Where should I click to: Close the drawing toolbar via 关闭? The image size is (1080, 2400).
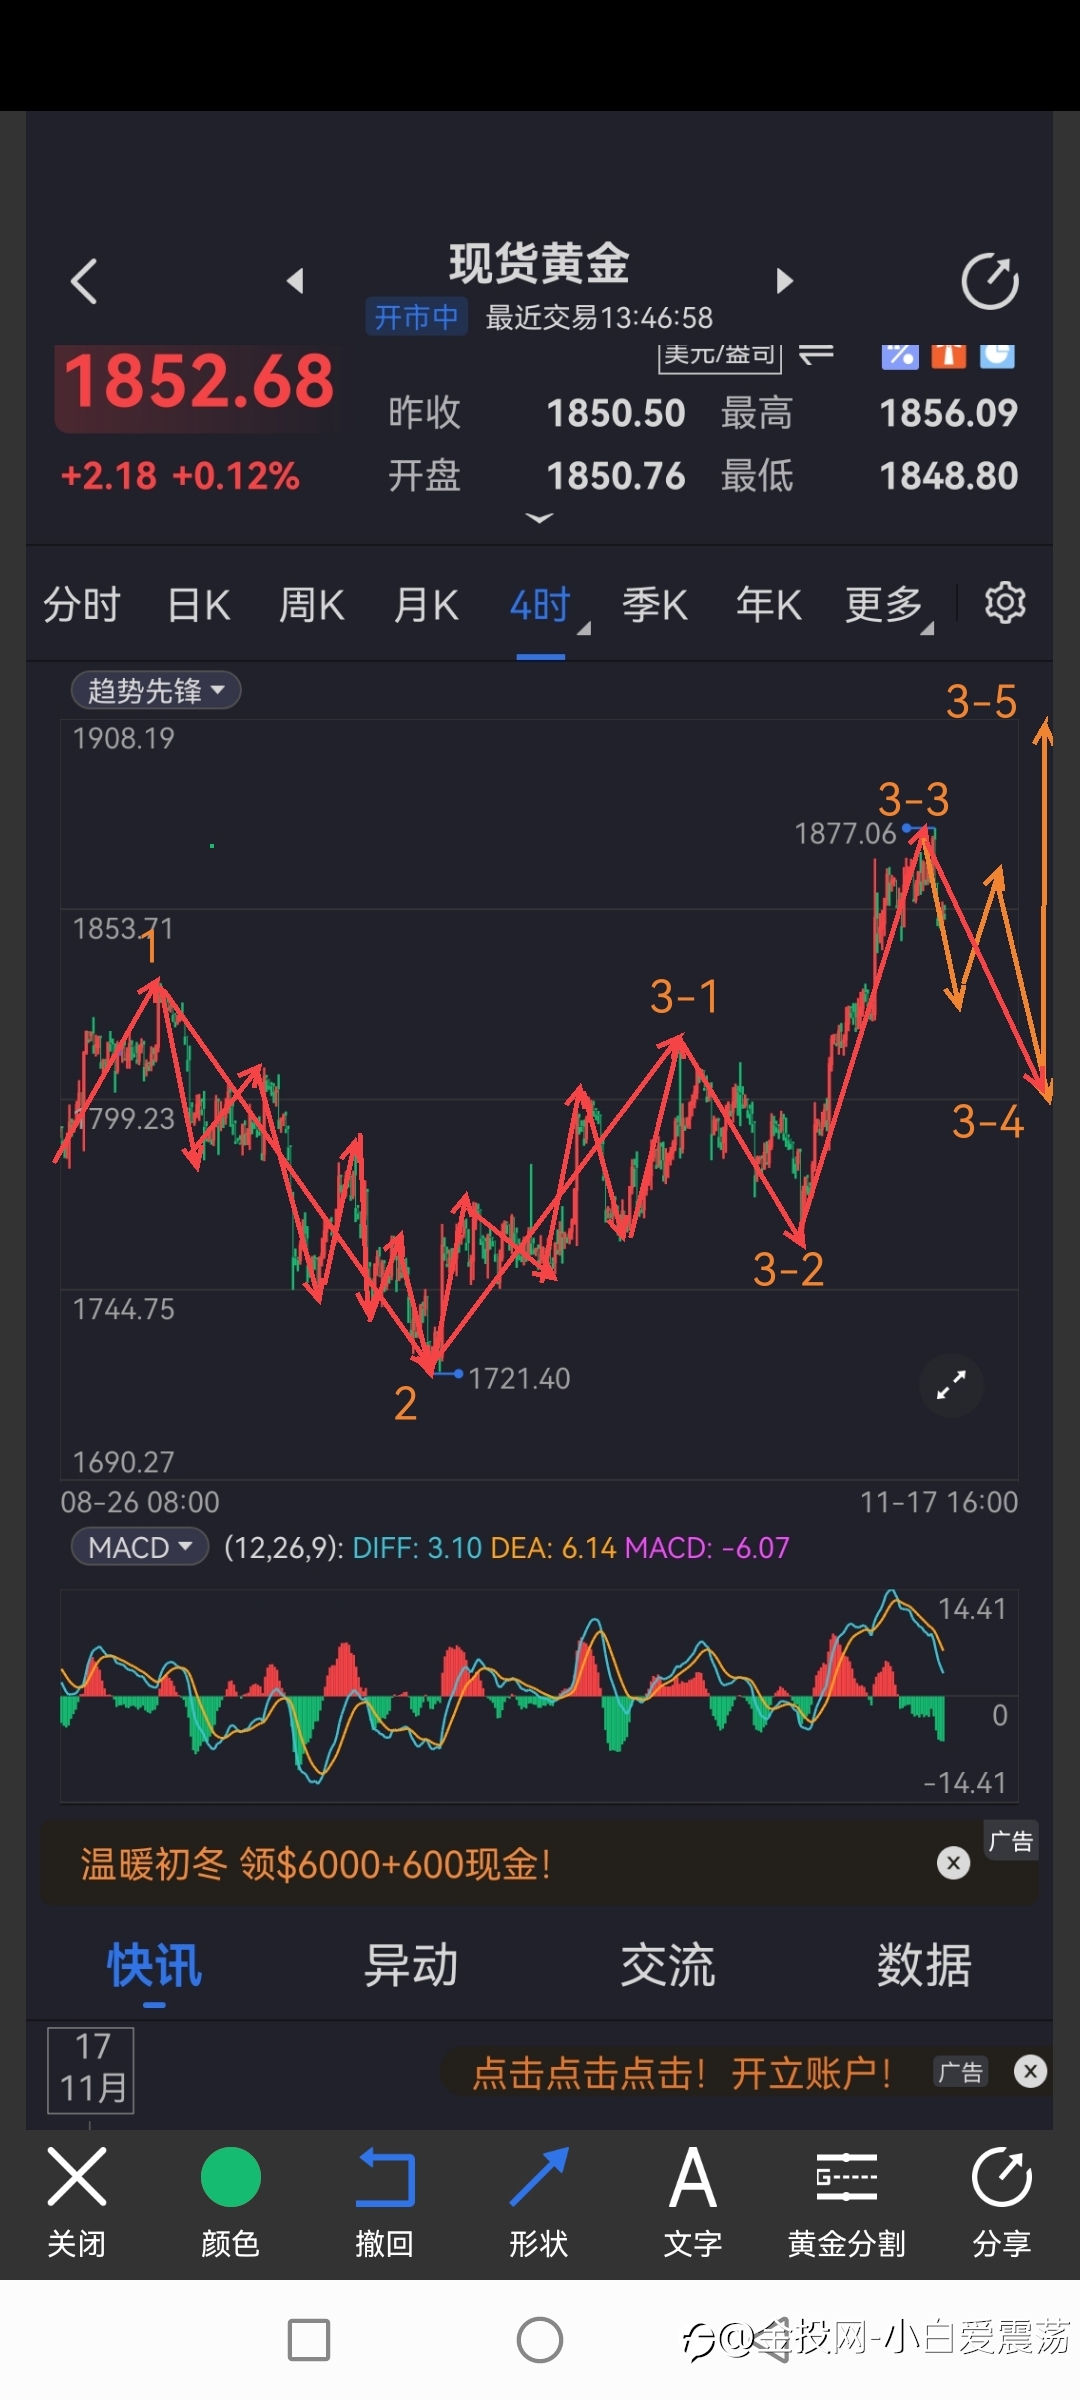pyautogui.click(x=77, y=2201)
